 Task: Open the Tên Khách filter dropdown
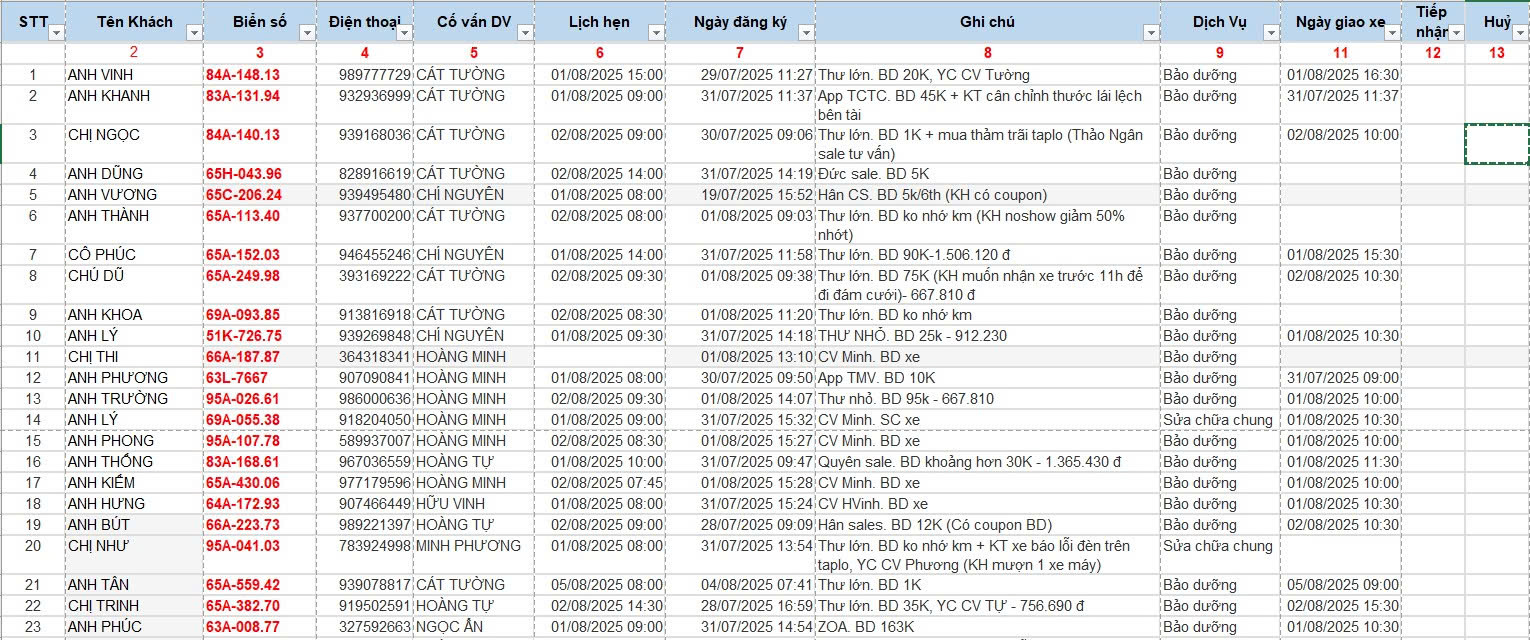click(193, 33)
